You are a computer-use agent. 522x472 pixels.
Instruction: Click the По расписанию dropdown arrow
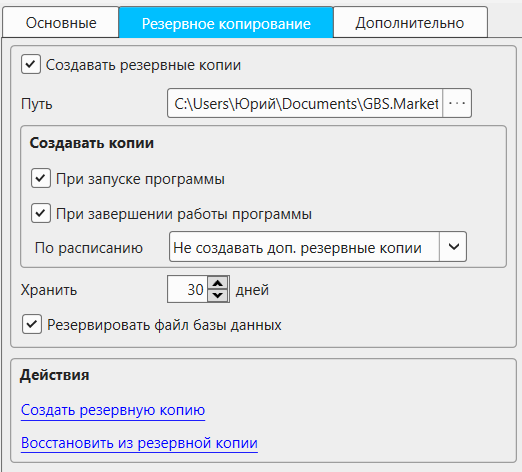tap(453, 247)
